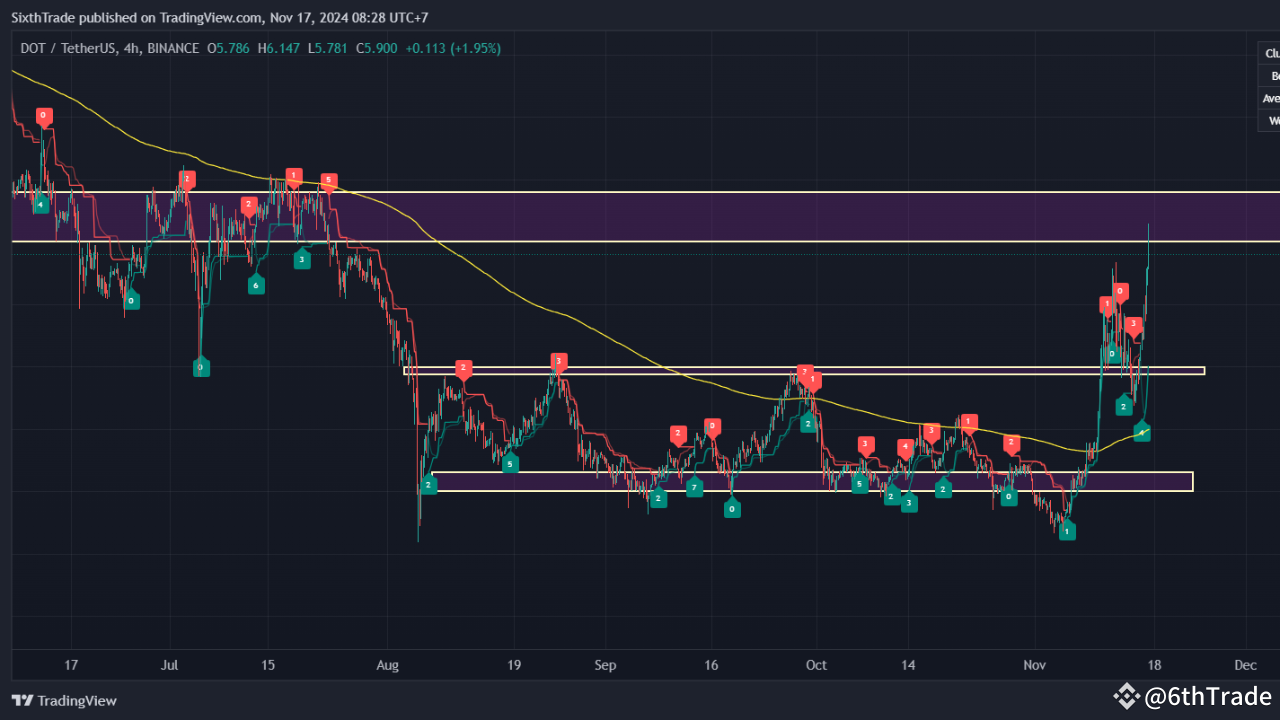Select the red "7" marker at the October peak
The width and height of the screenshot is (1280, 720).
[x=803, y=370]
